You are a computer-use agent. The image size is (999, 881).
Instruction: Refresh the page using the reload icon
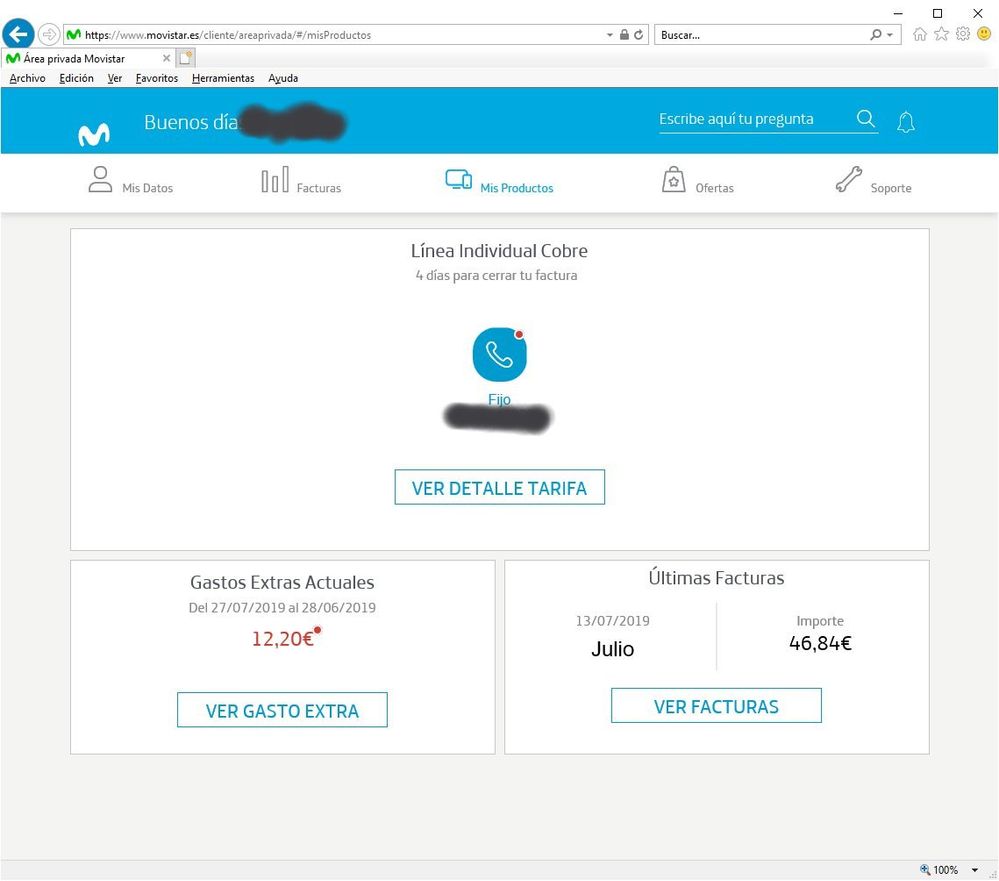click(x=639, y=35)
